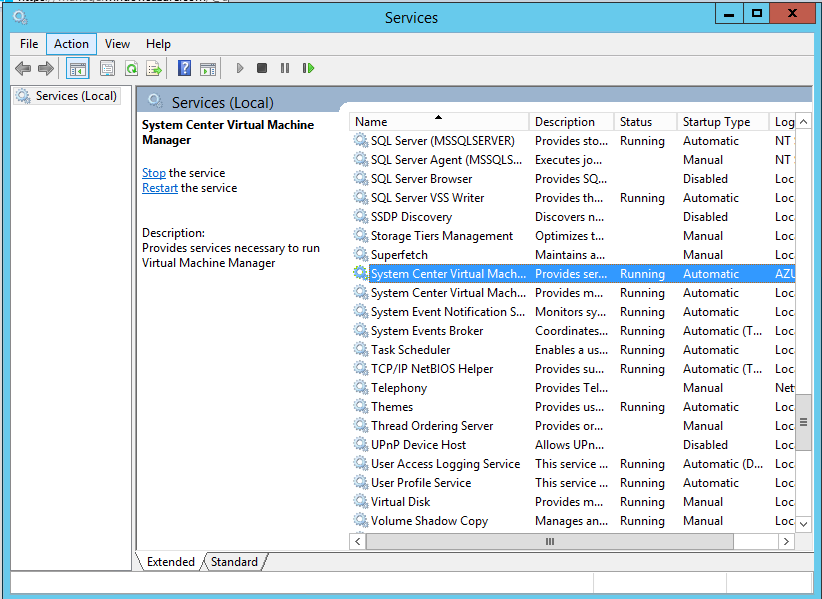
Task: Select the highlighted System Center Virtual Mach... row
Action: click(574, 274)
